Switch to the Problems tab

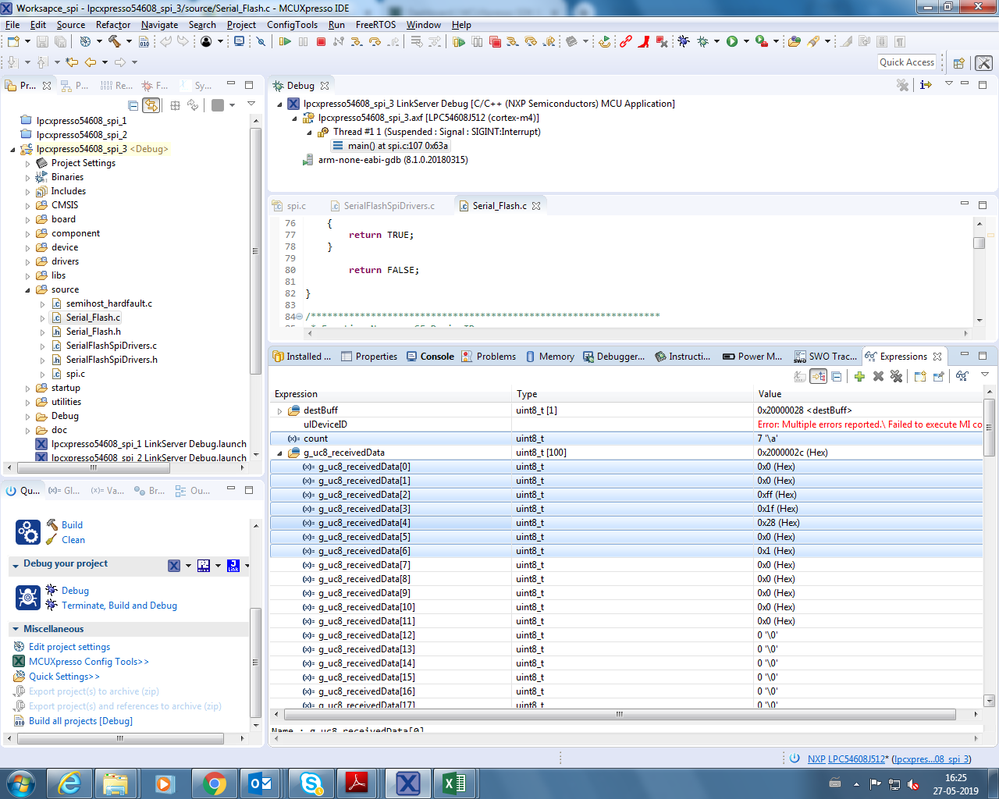(489, 356)
